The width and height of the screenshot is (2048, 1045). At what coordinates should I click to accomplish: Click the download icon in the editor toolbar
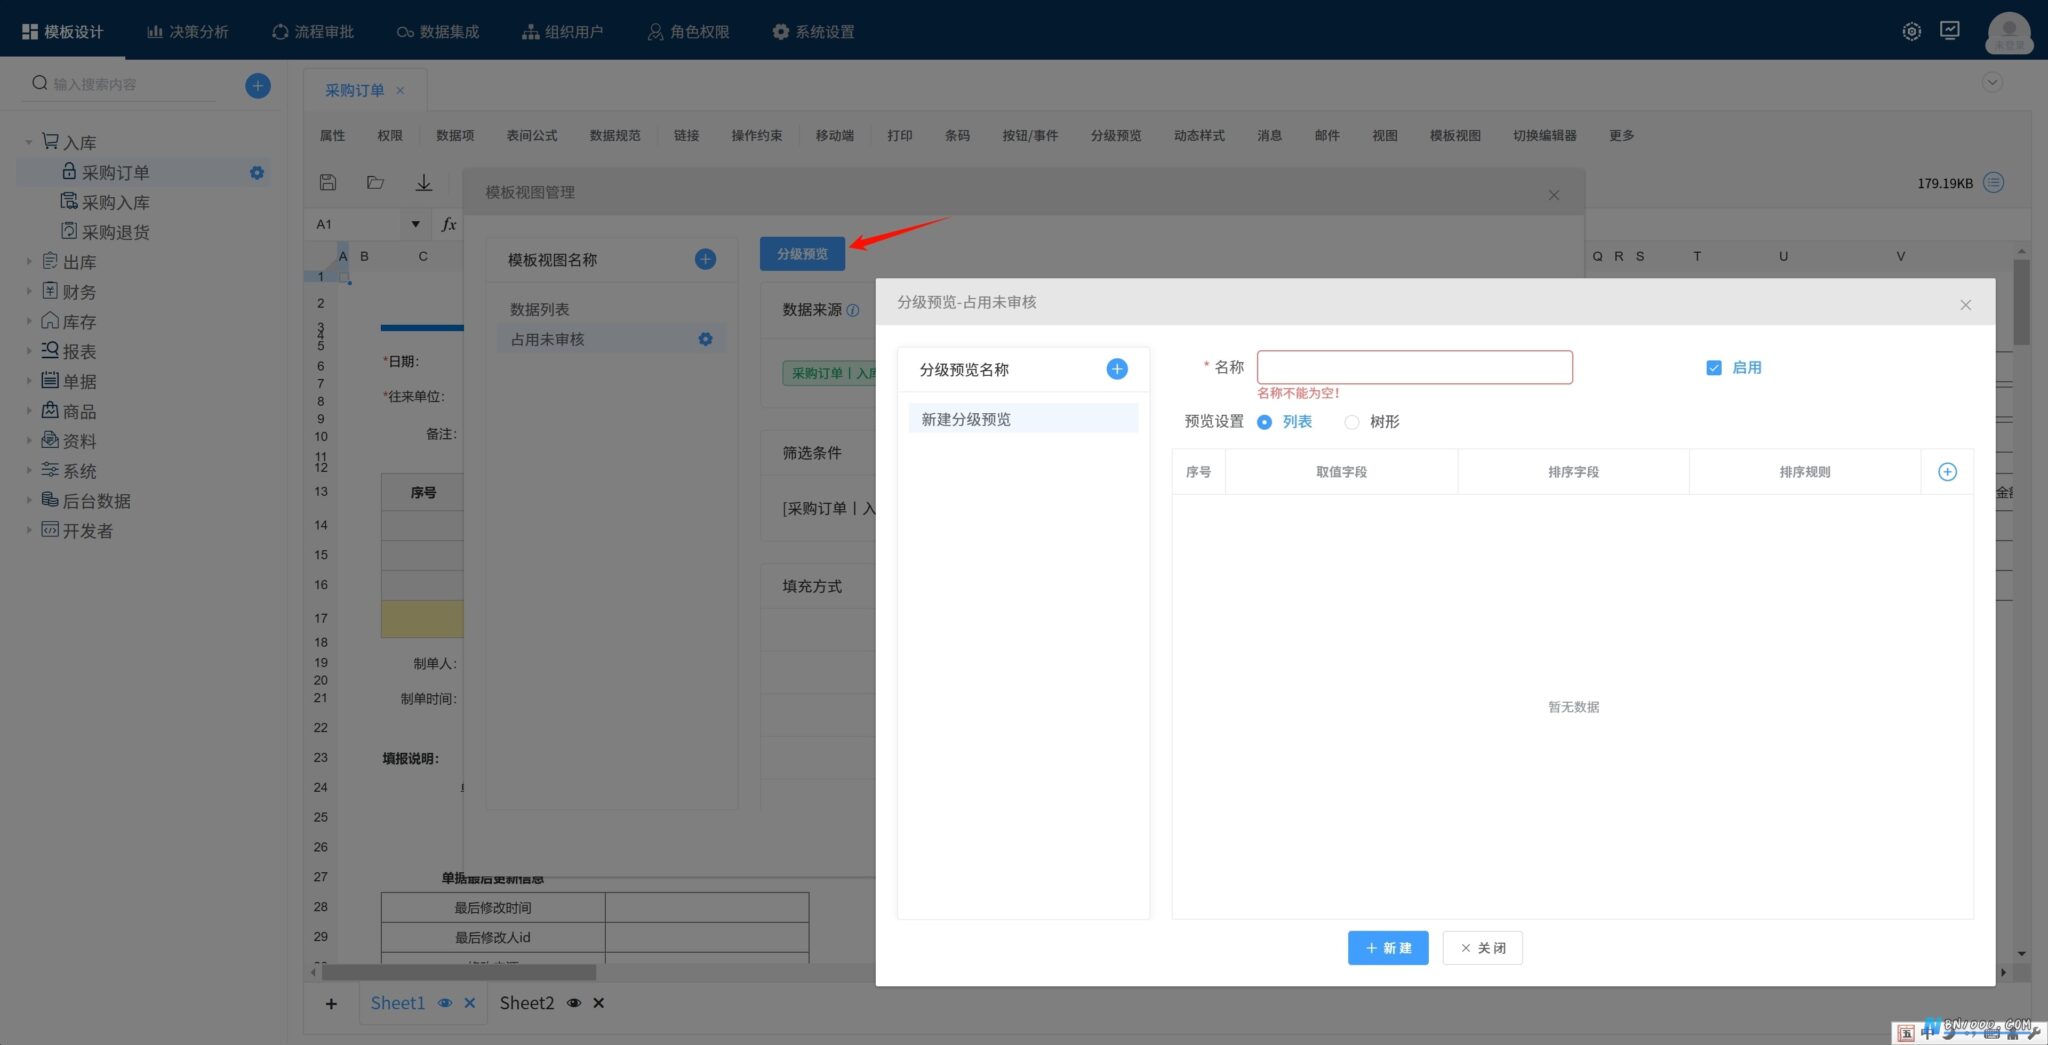(x=424, y=182)
